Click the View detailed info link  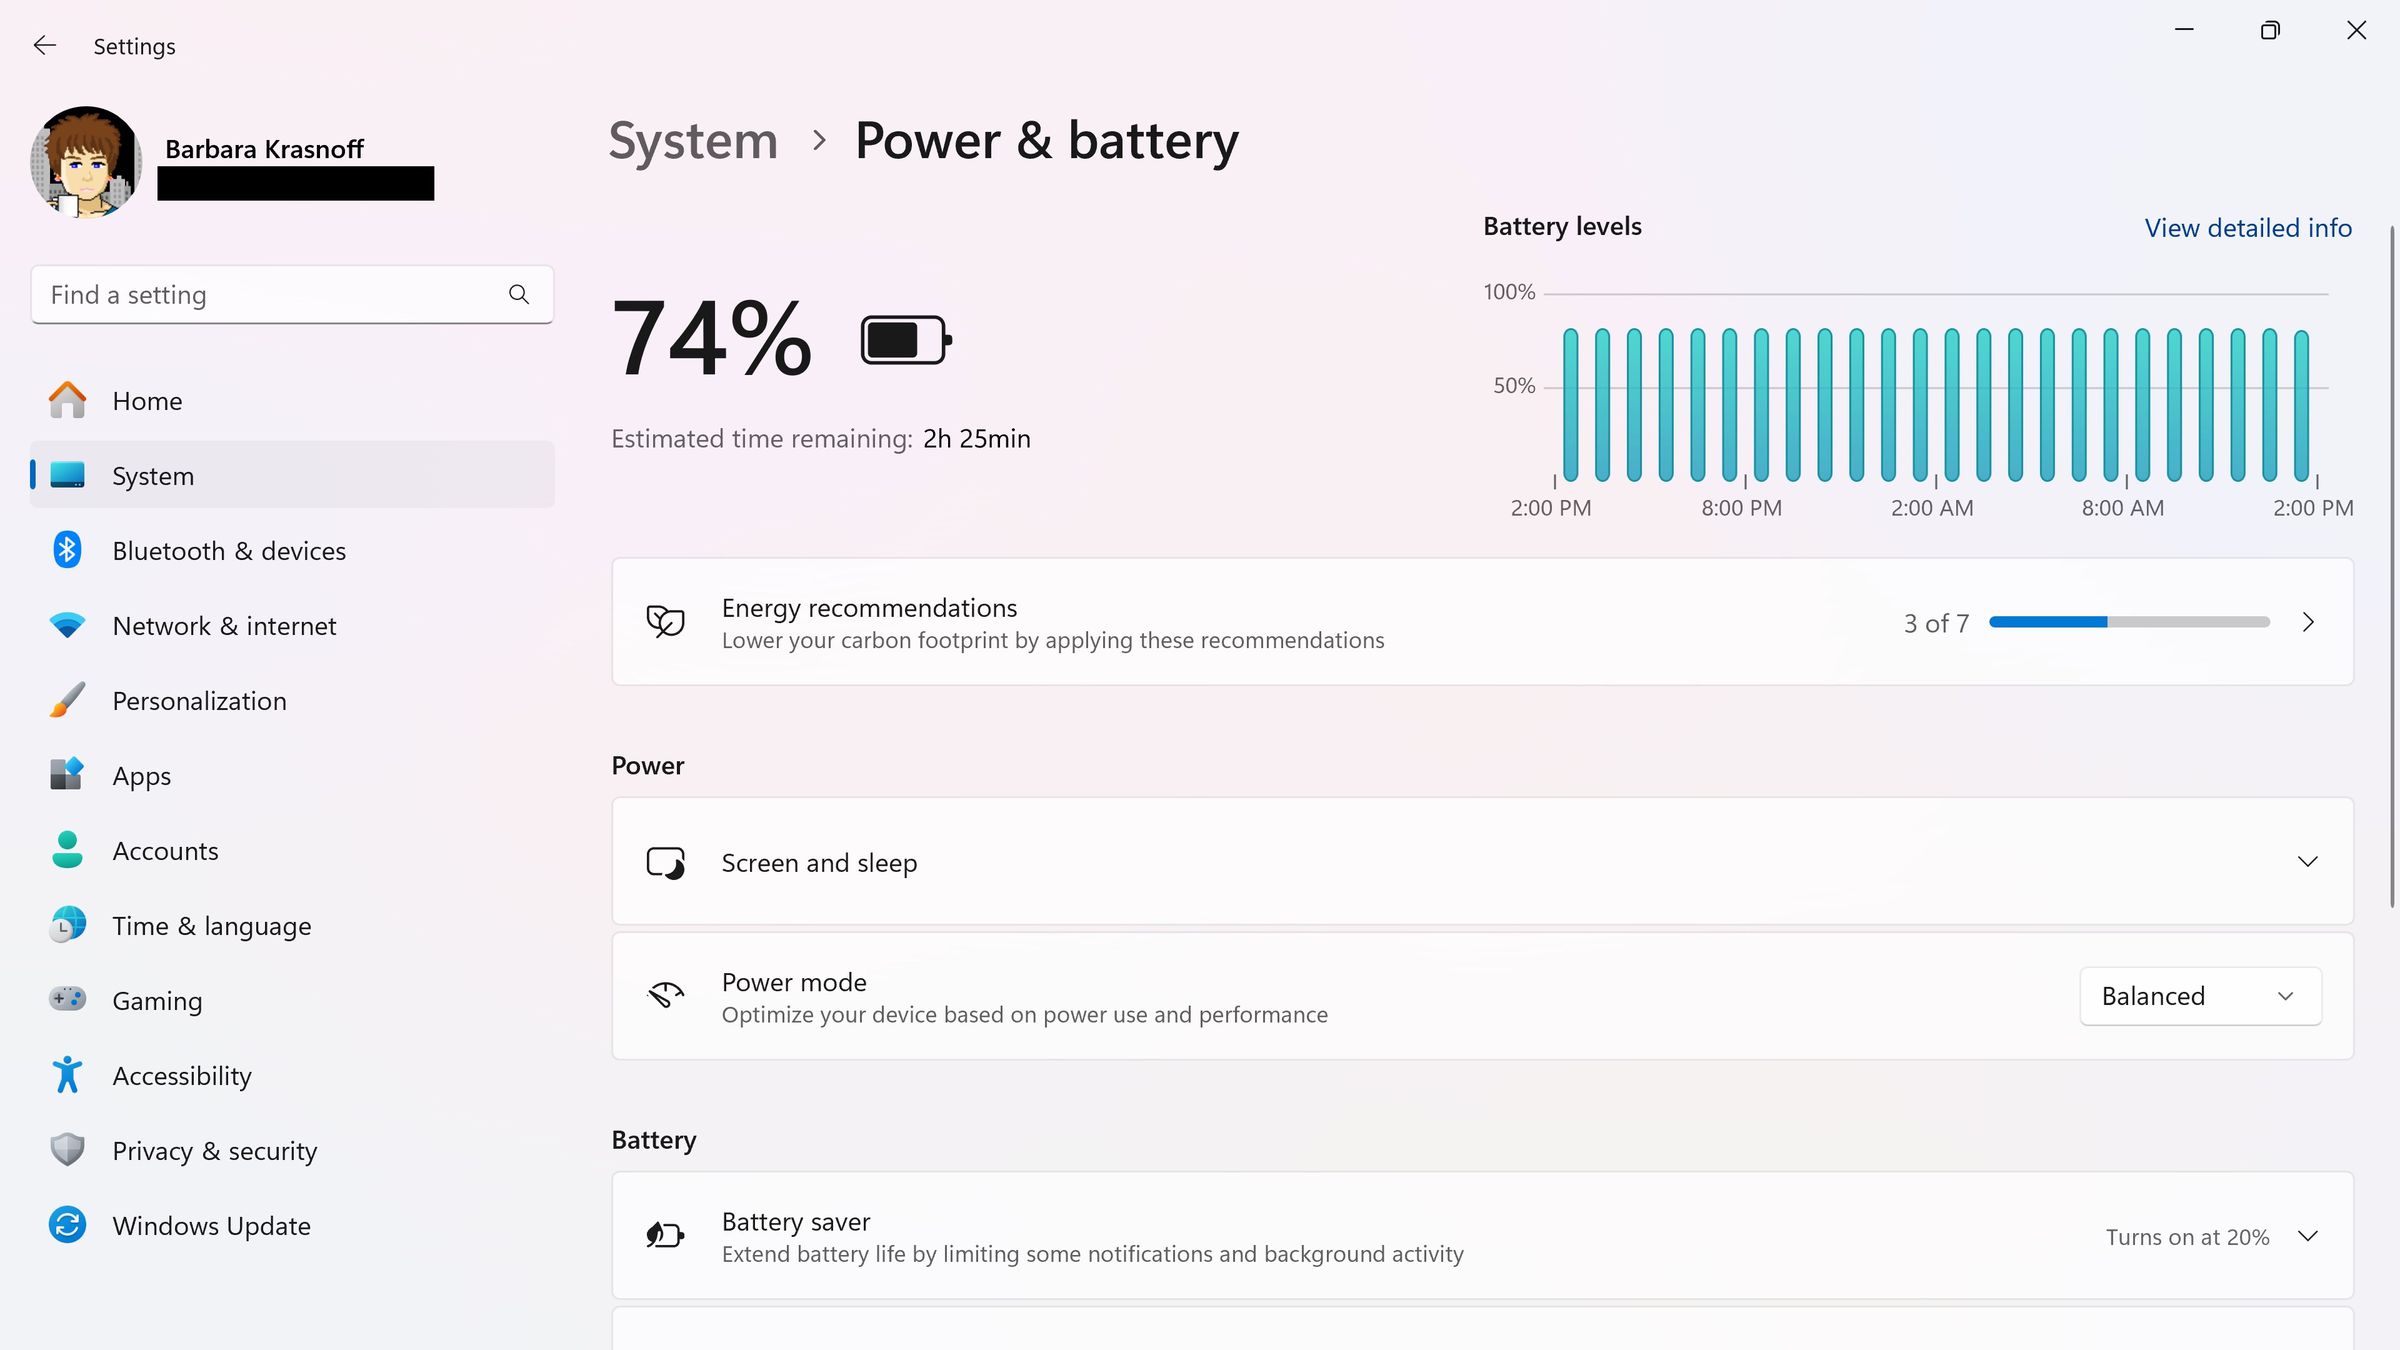click(x=2247, y=228)
